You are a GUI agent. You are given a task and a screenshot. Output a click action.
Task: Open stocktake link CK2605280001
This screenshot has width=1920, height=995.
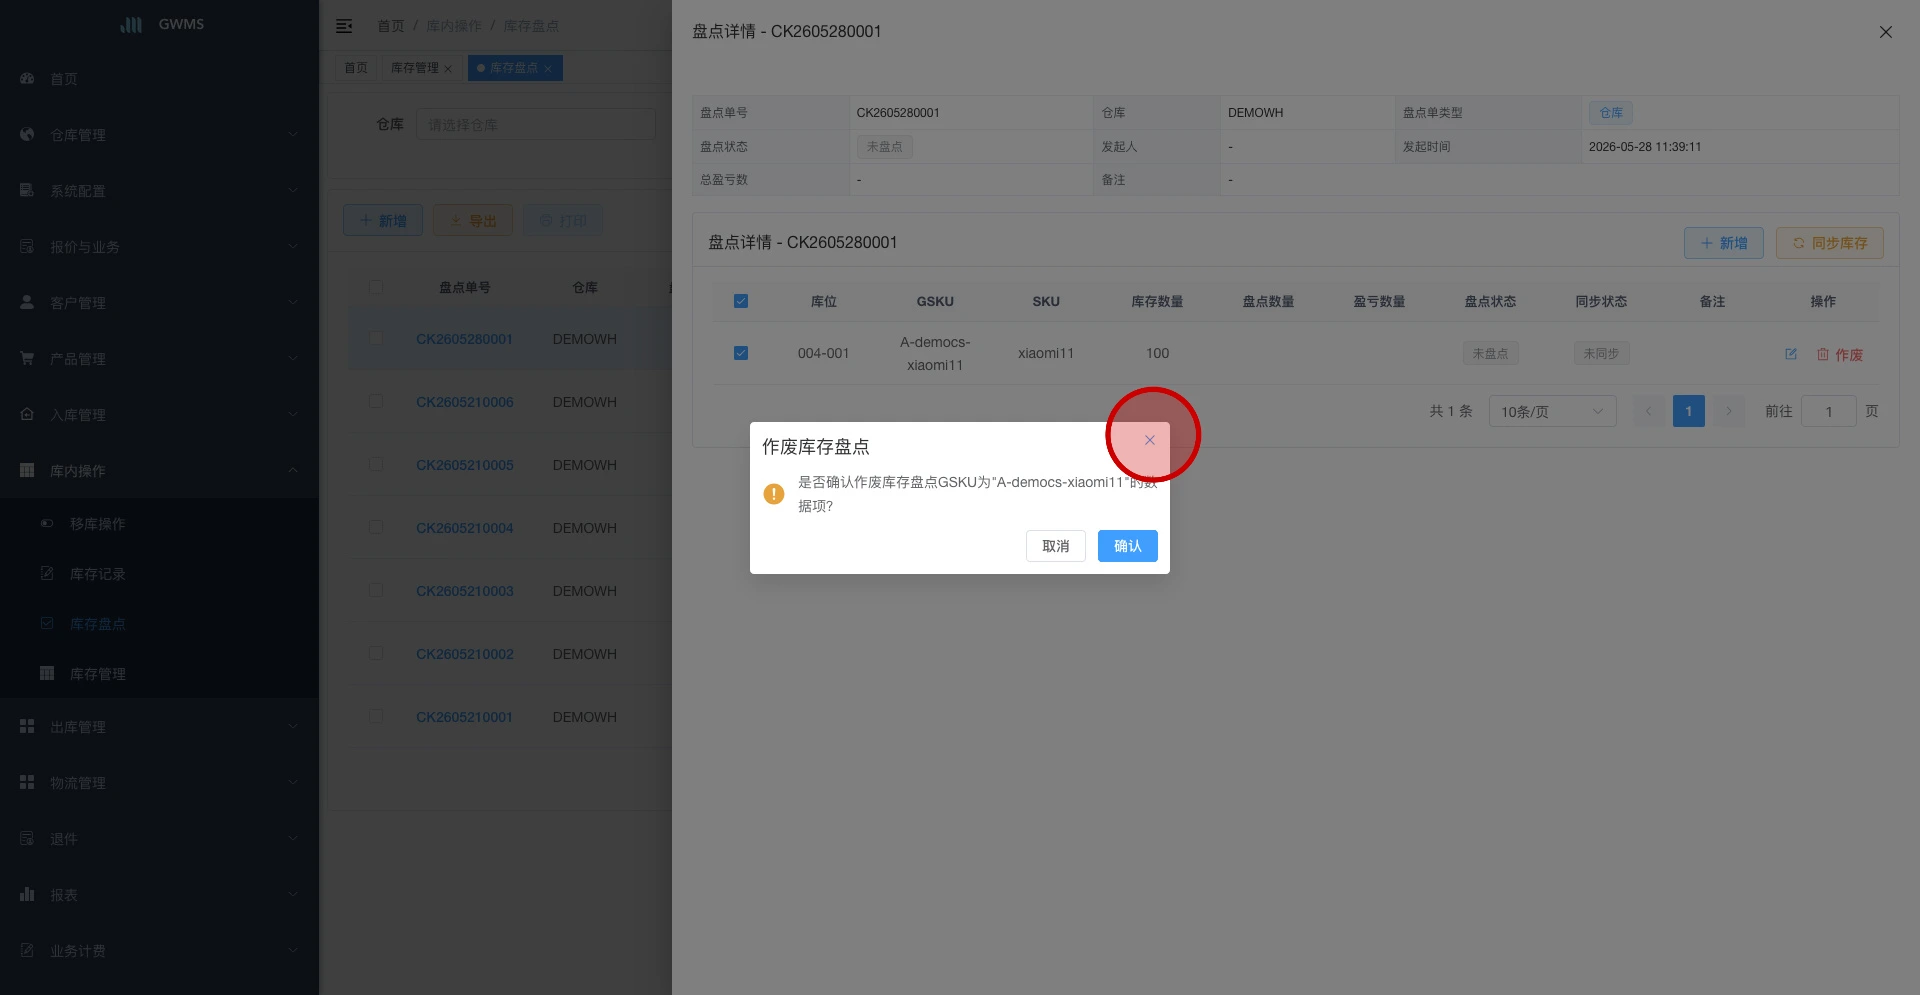[x=465, y=339]
